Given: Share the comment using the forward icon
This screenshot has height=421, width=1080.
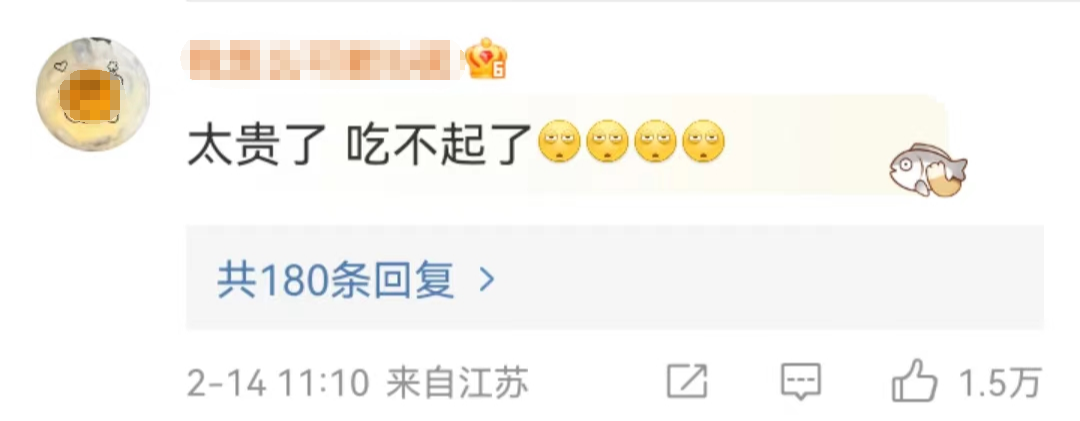Looking at the screenshot, I should pos(687,381).
